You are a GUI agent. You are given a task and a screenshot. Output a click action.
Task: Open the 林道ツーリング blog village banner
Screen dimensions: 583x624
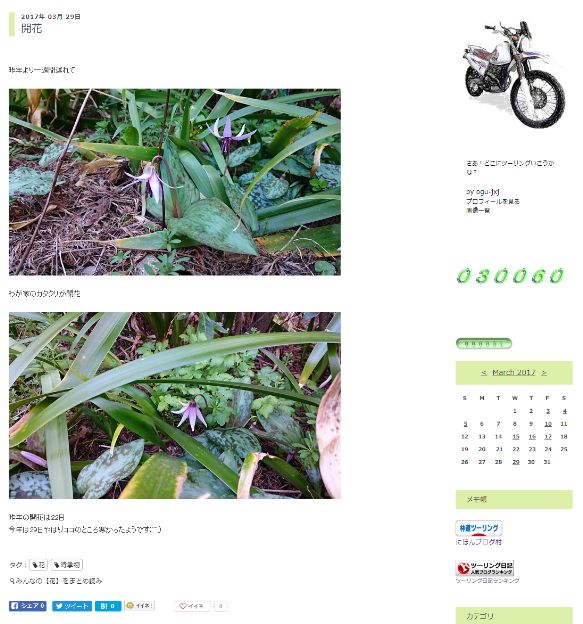[479, 528]
